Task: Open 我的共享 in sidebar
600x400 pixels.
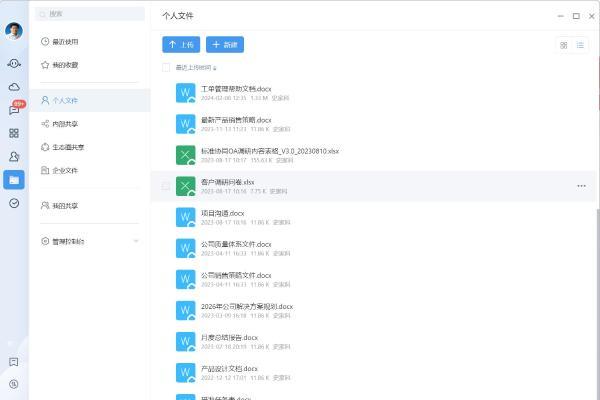Action: (x=90, y=206)
